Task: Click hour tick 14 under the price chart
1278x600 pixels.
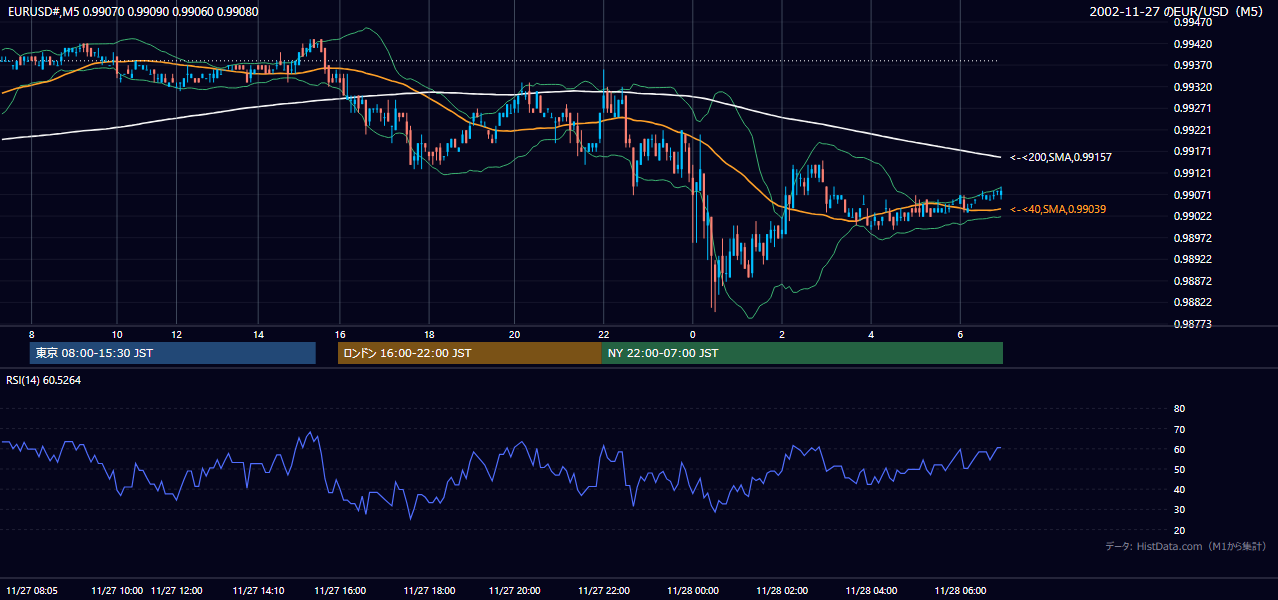Action: click(x=258, y=334)
